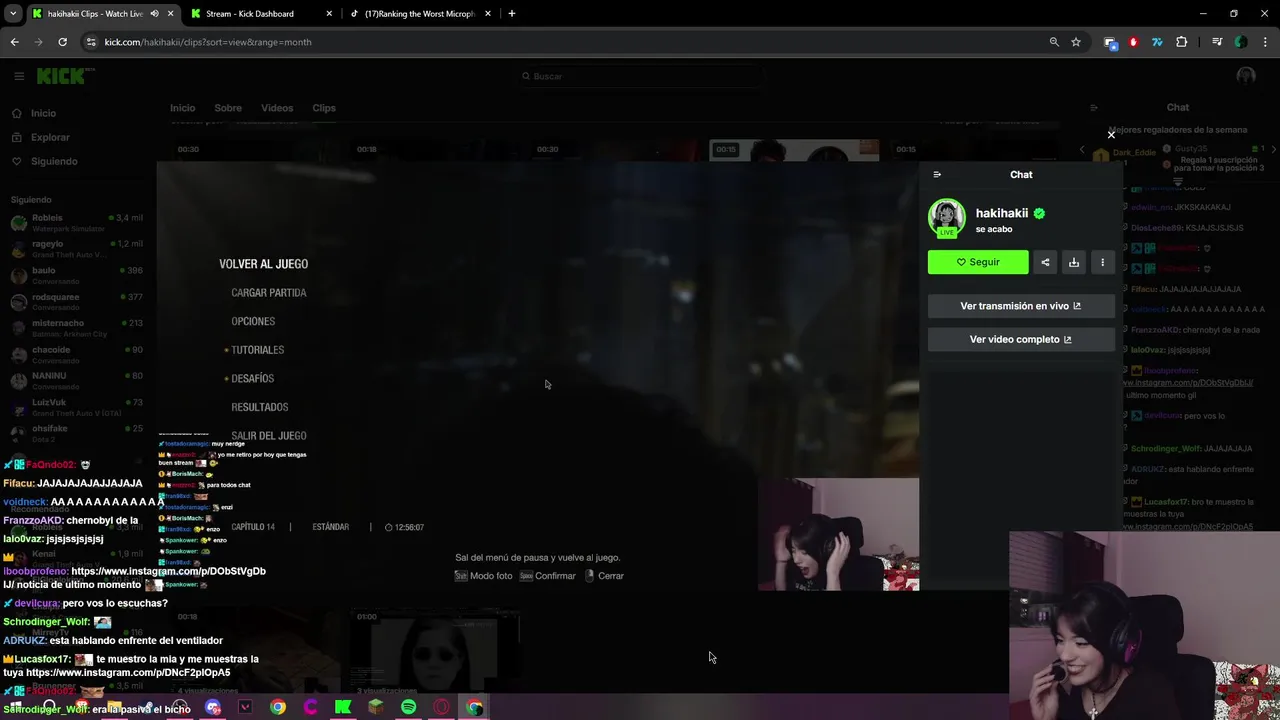Show previous top gifters with left chevron
Screen dimensions: 1280x720
point(1081,149)
